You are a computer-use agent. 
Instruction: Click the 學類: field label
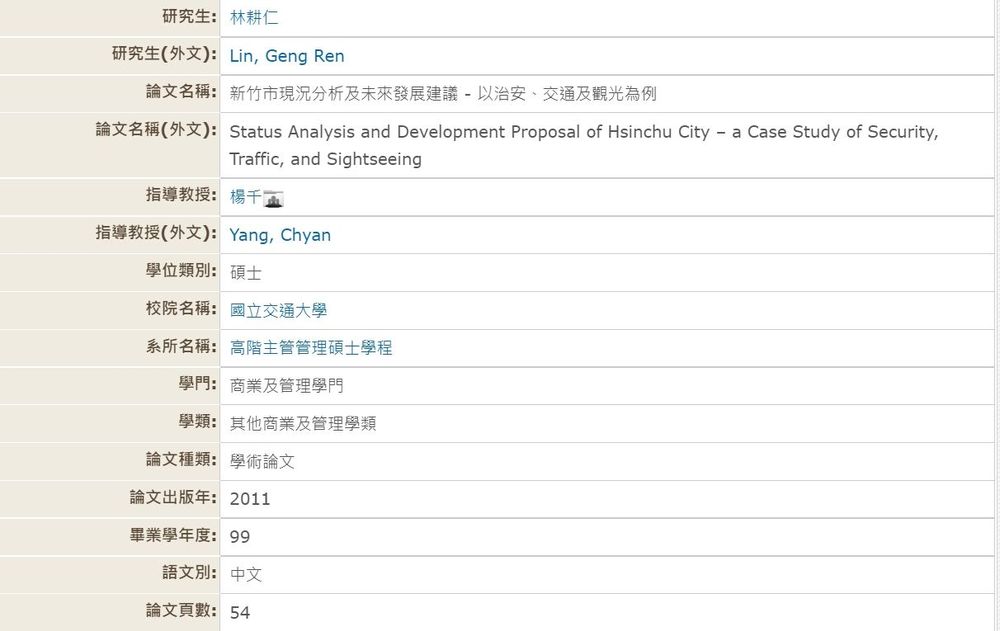tap(198, 421)
